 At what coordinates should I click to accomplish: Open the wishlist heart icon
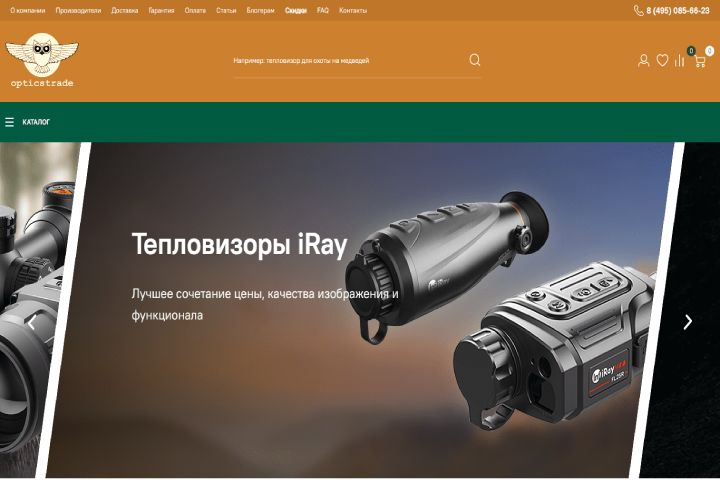tap(662, 60)
